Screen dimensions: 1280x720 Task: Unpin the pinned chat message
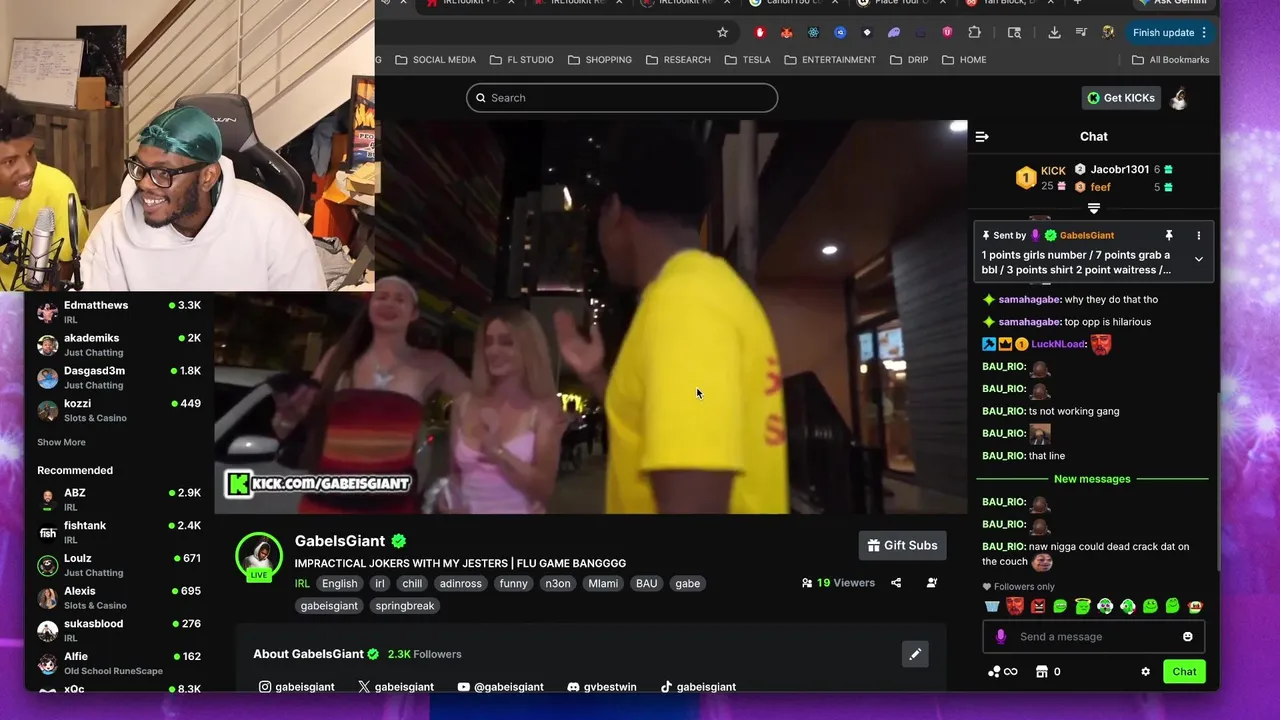coord(1168,236)
